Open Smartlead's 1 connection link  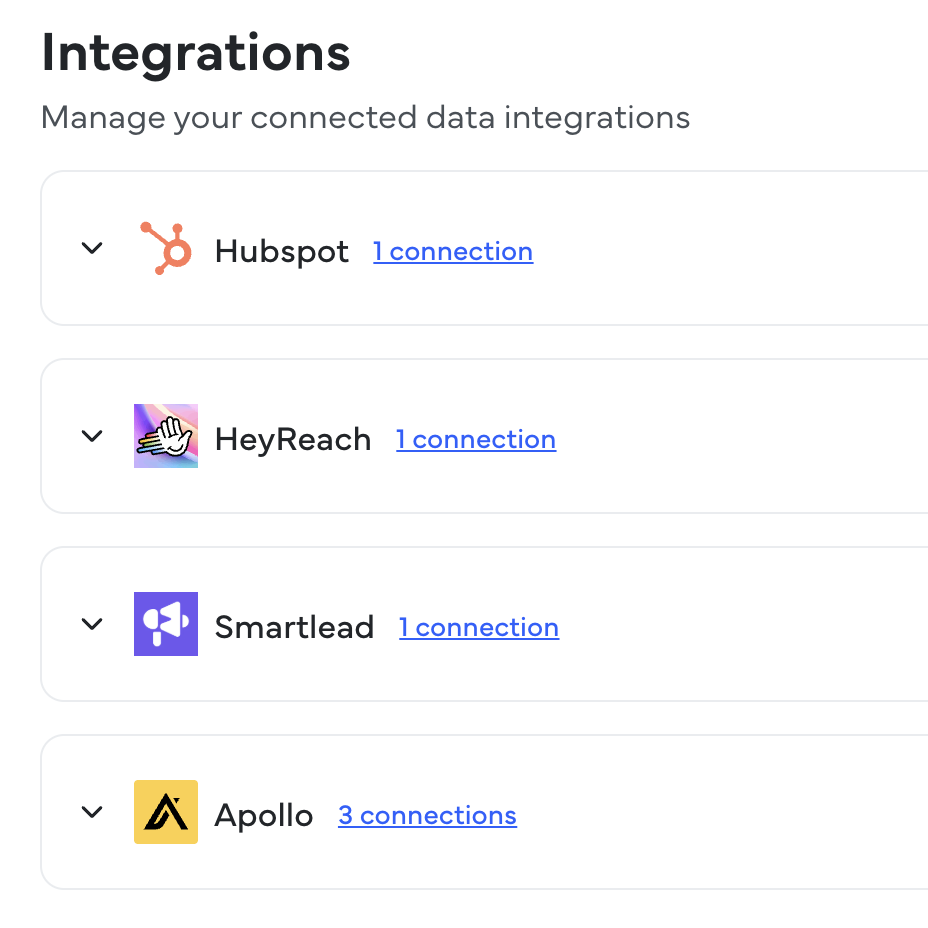tap(479, 627)
